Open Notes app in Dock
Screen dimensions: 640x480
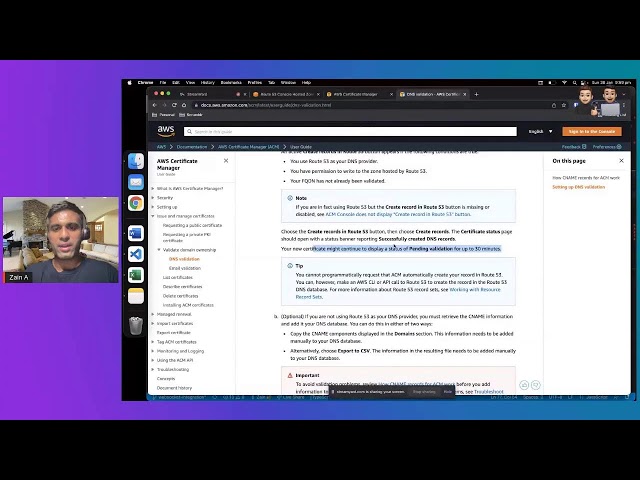(136, 296)
